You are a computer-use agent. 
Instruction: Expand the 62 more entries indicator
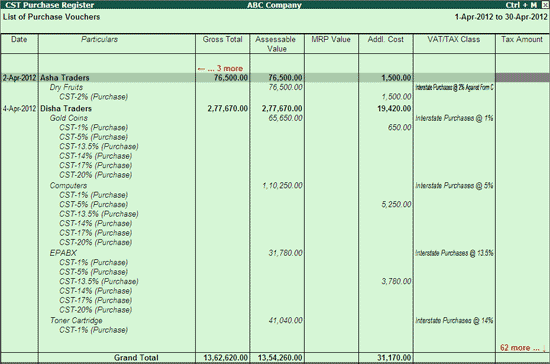point(523,348)
